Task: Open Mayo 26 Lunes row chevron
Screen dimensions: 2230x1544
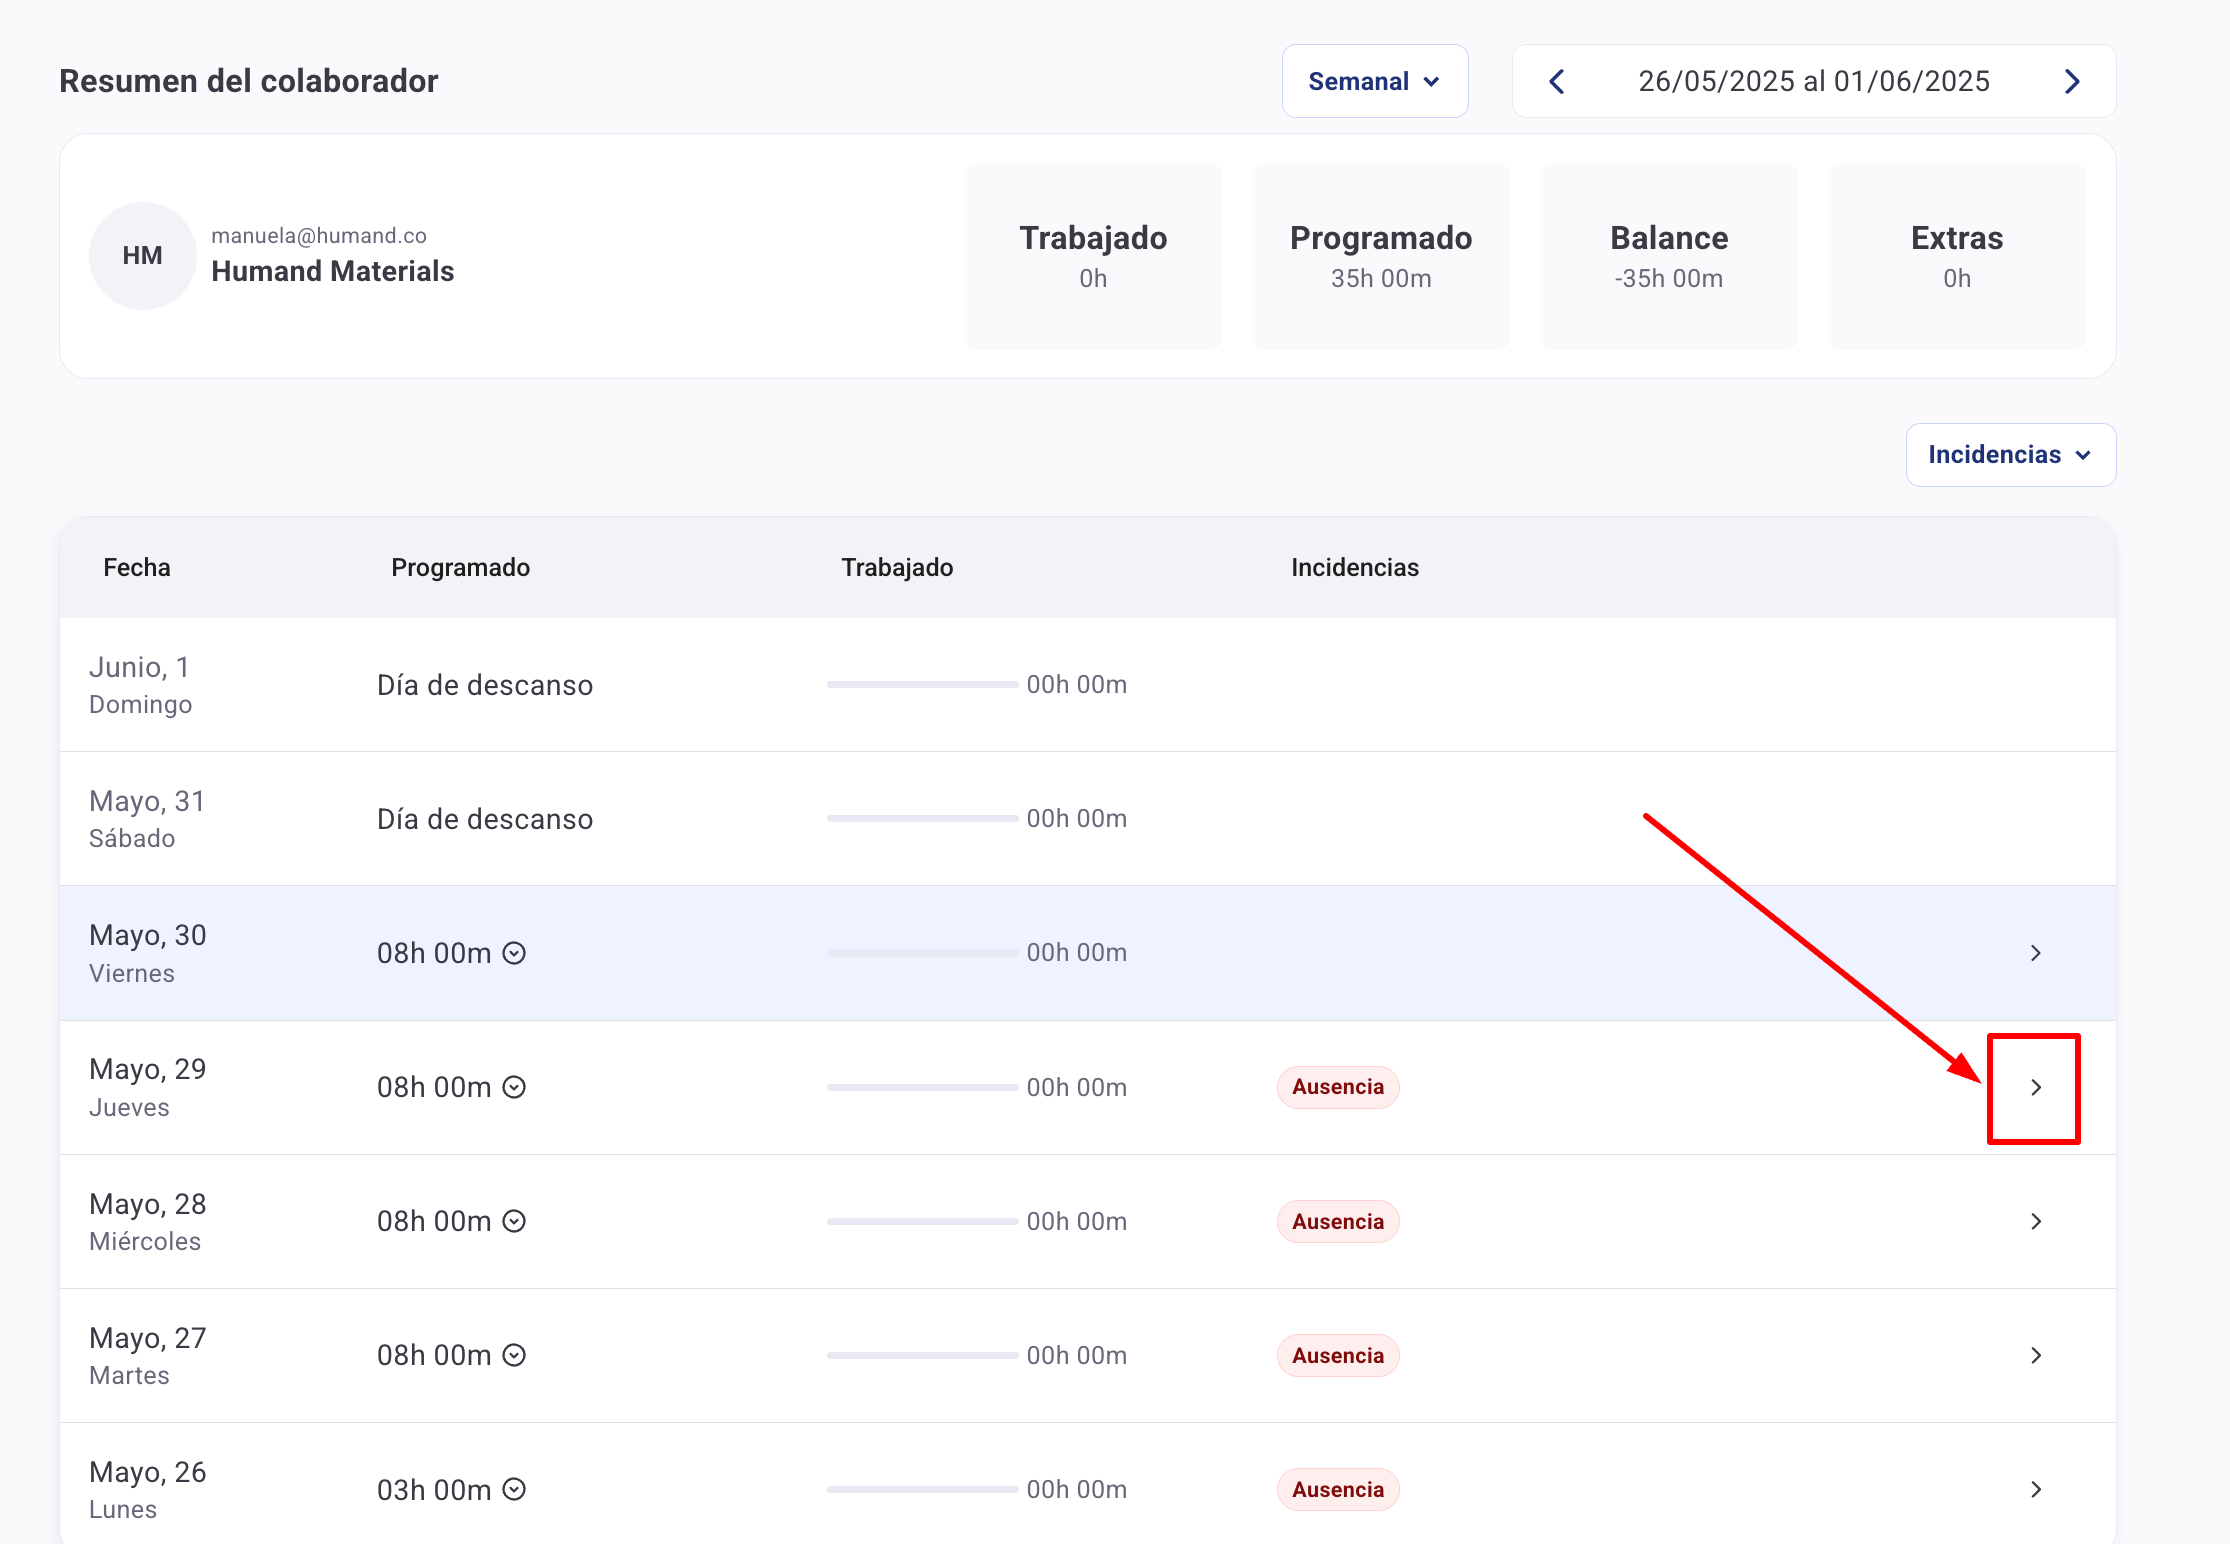Action: pyautogui.click(x=2035, y=1489)
